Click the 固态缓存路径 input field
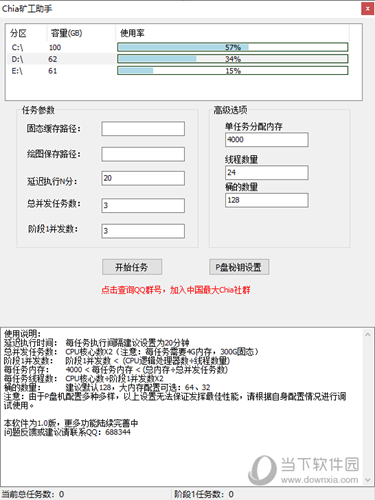This screenshot has width=375, height=500. (143, 129)
